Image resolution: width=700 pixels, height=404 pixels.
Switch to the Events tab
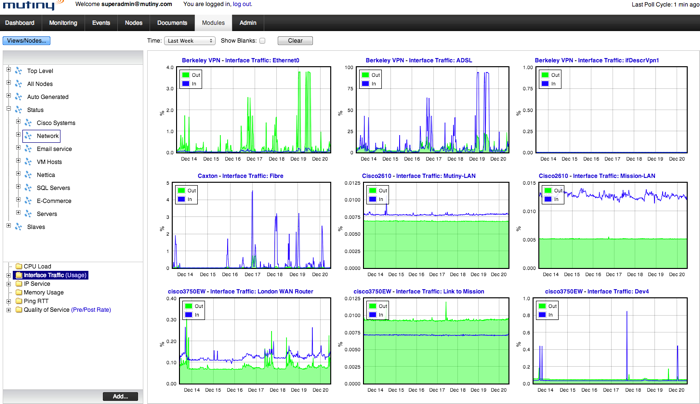(101, 23)
